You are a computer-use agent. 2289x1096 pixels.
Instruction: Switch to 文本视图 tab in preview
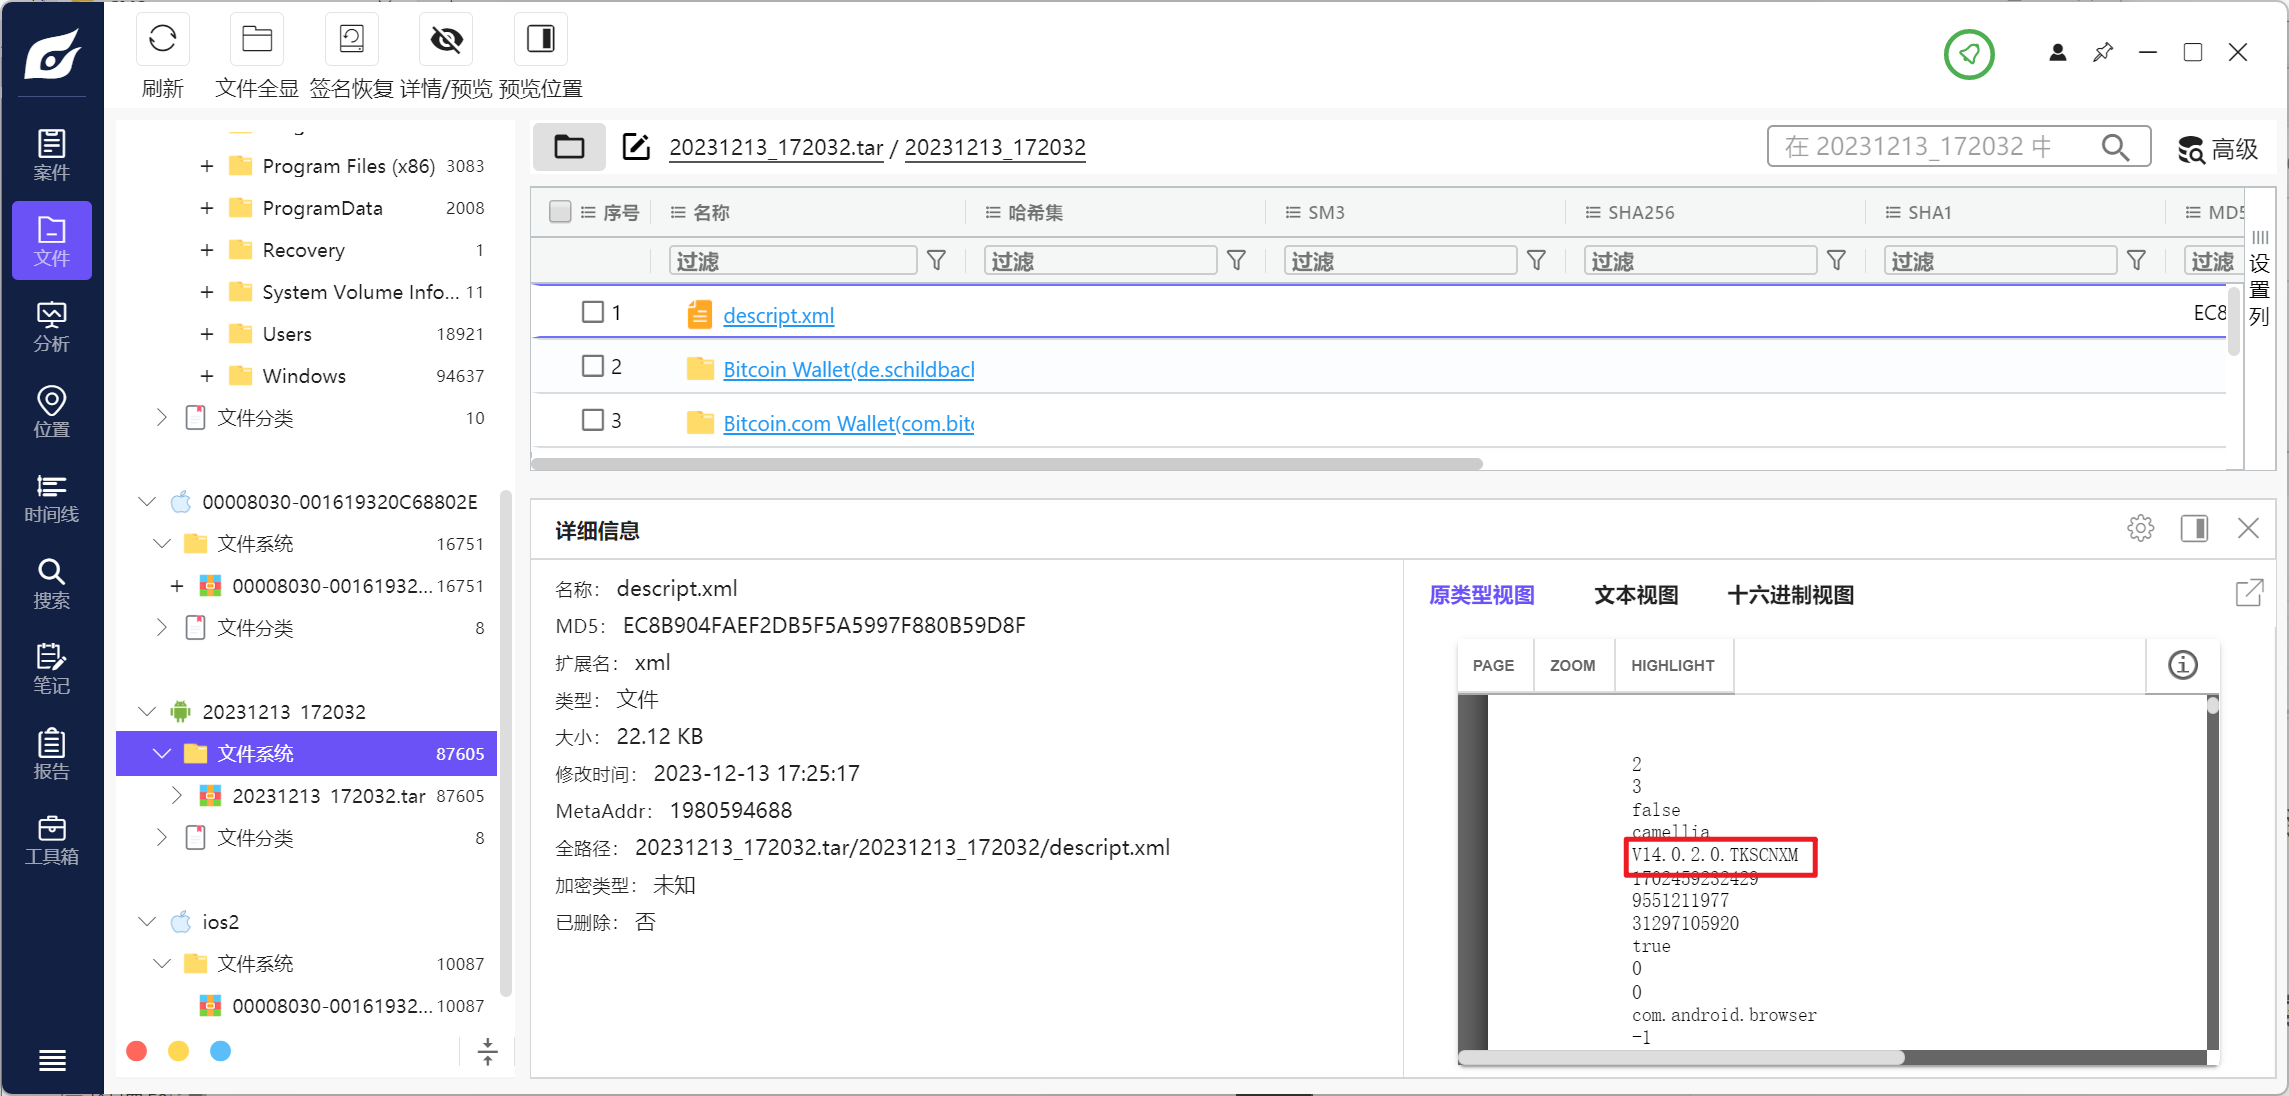(1635, 594)
